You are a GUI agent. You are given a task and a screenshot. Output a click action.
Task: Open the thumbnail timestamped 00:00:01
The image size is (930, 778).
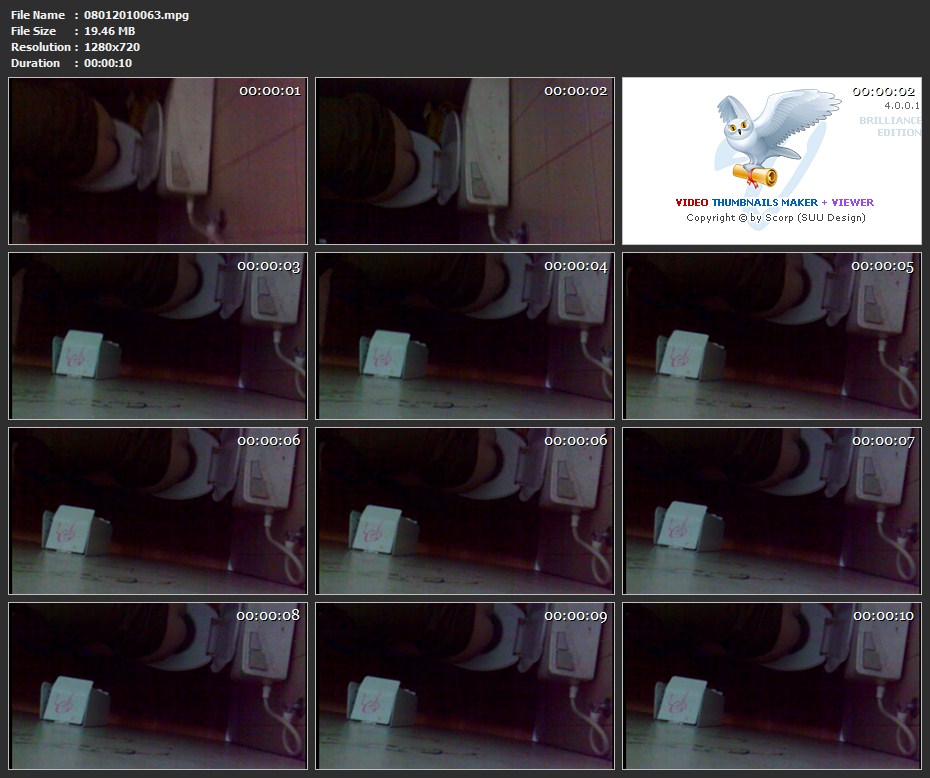pyautogui.click(x=158, y=161)
